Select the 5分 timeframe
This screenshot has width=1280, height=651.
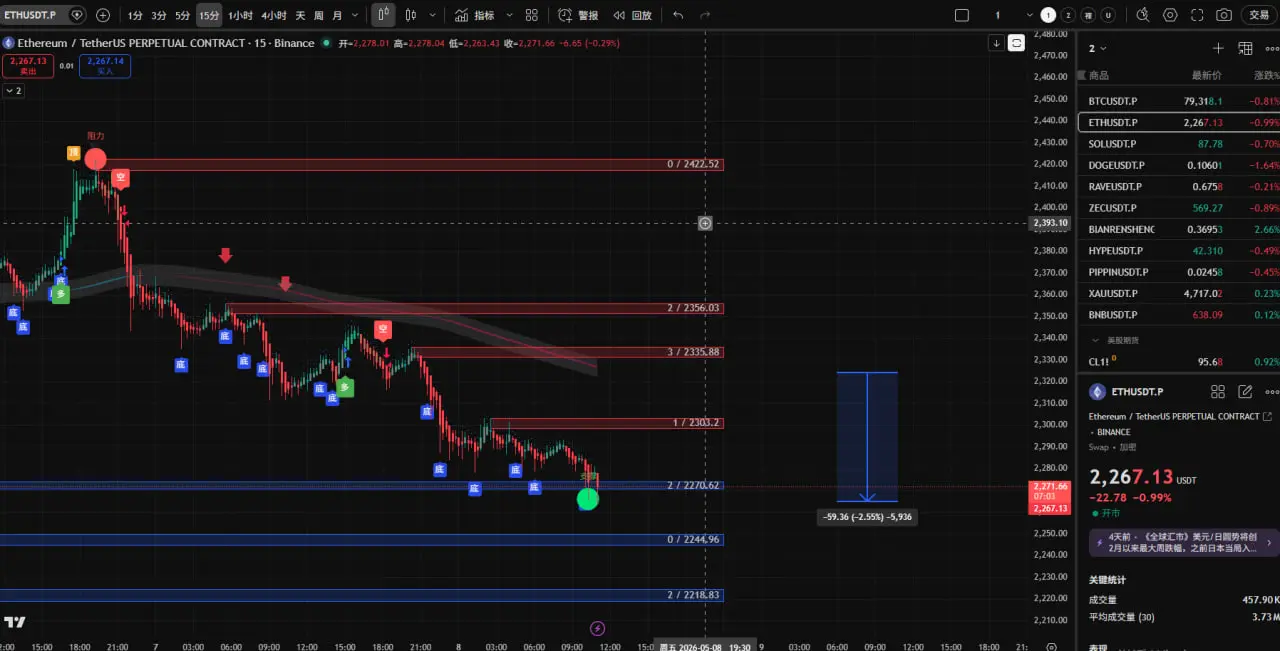coord(182,15)
